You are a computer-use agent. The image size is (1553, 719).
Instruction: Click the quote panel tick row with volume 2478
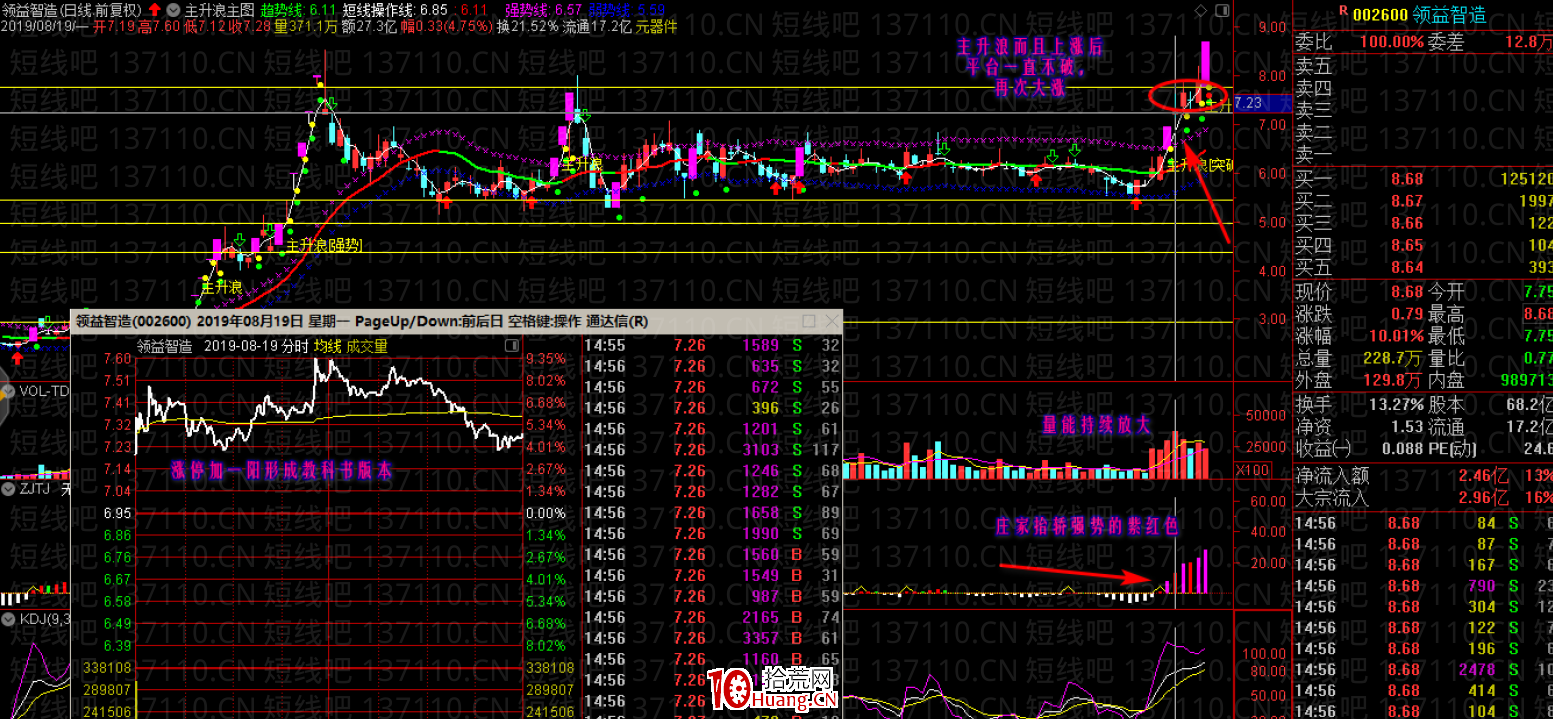coord(1424,670)
